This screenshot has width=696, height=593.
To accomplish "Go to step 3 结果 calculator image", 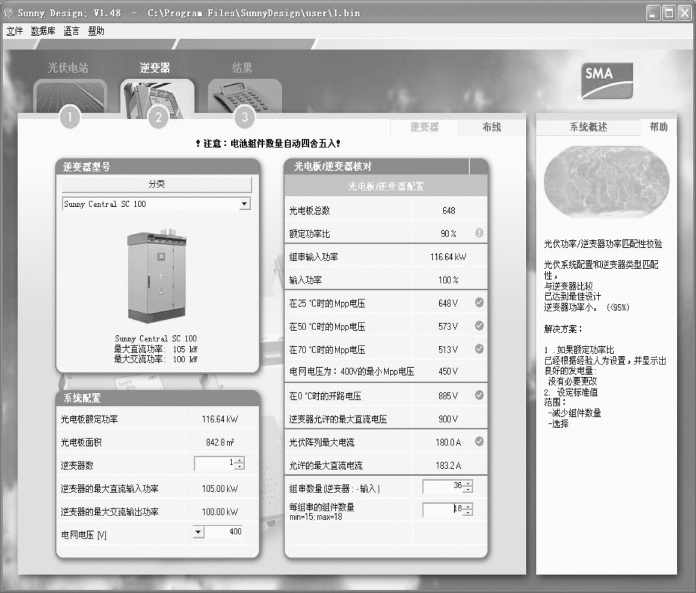I will click(x=245, y=96).
